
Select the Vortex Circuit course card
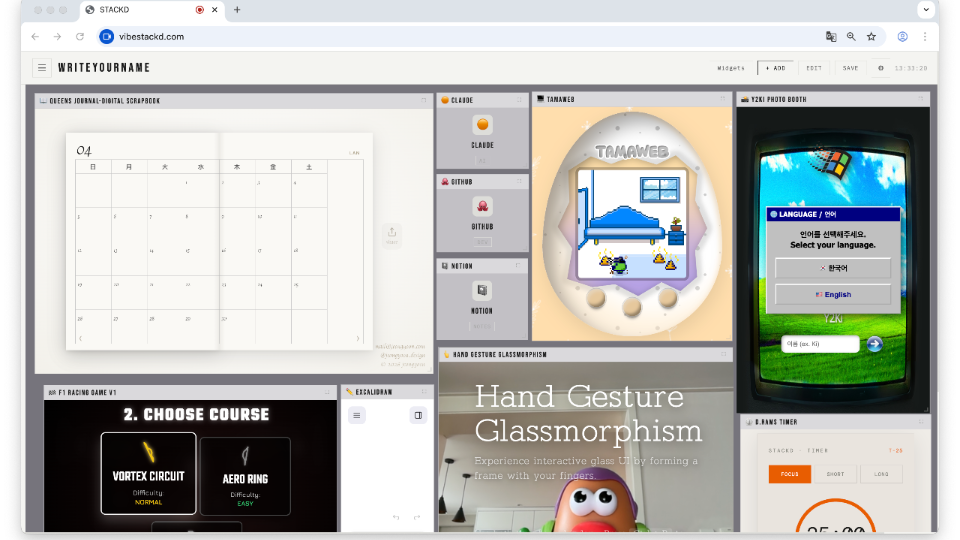[148, 474]
